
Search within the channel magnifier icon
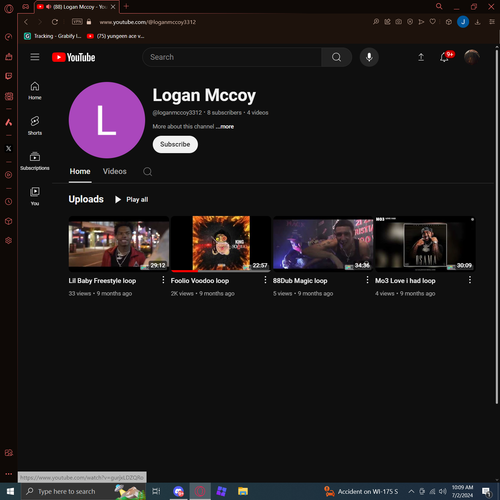coord(147,172)
